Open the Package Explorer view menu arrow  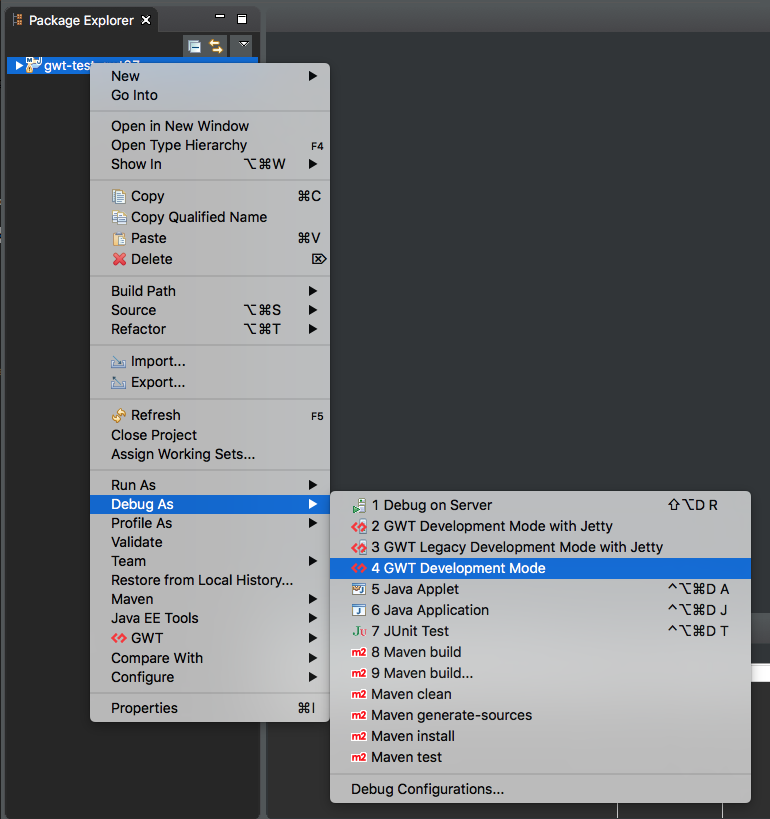click(x=243, y=44)
